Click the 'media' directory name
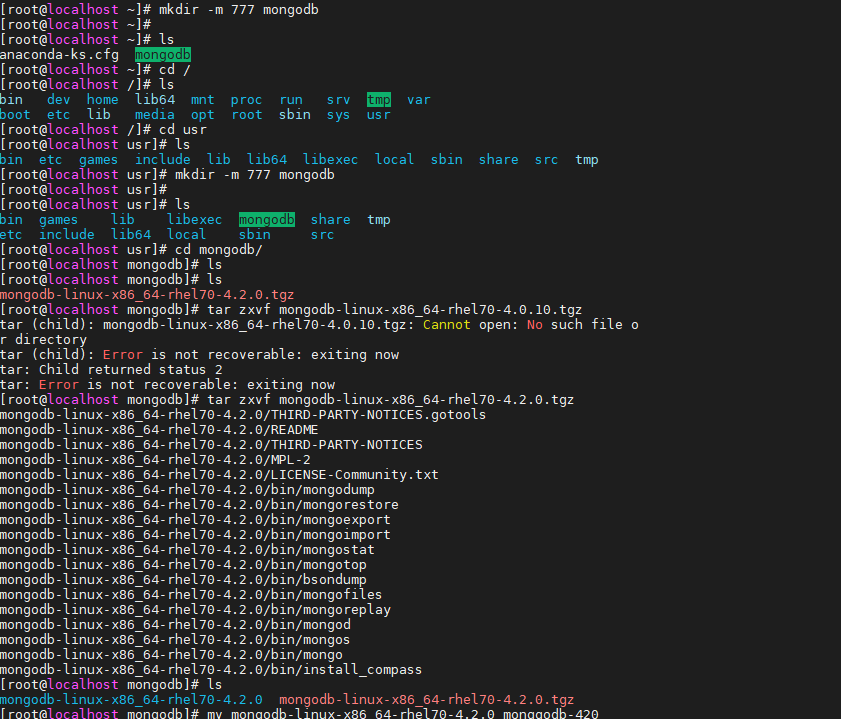Screen dimensions: 841x719 click(x=154, y=115)
